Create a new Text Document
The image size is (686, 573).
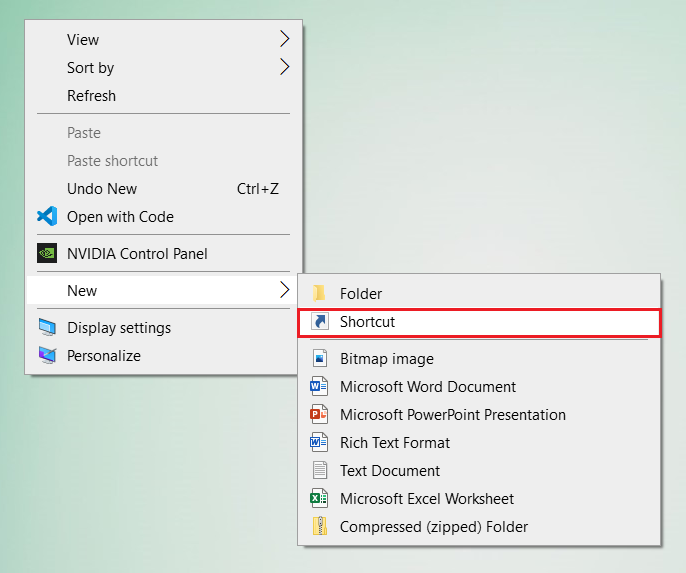[390, 470]
